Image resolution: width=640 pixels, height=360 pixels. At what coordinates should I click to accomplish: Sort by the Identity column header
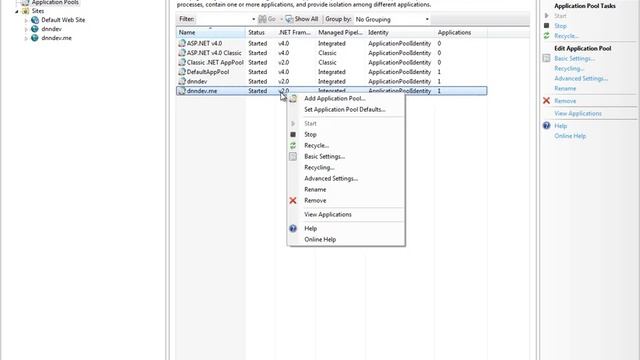click(x=400, y=32)
